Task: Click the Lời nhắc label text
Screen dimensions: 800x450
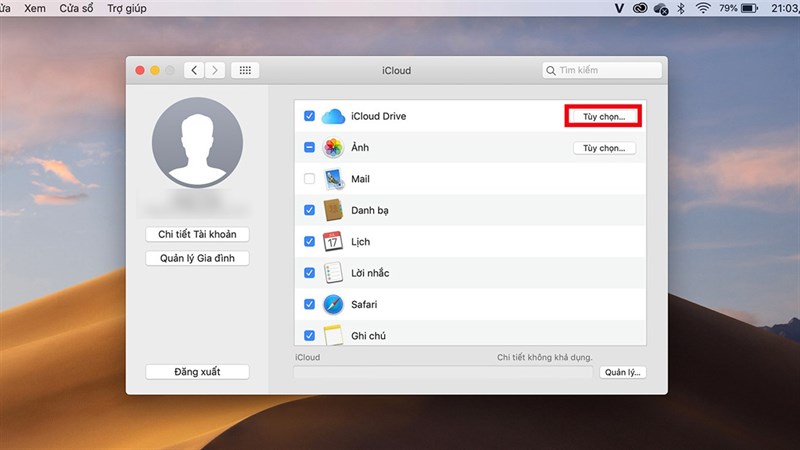Action: (x=370, y=273)
